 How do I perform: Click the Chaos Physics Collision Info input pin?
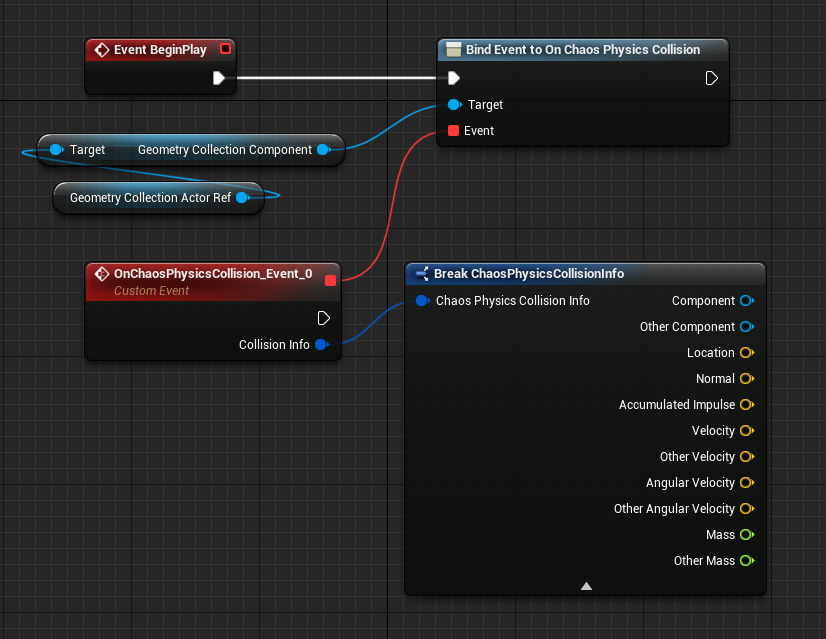click(422, 301)
